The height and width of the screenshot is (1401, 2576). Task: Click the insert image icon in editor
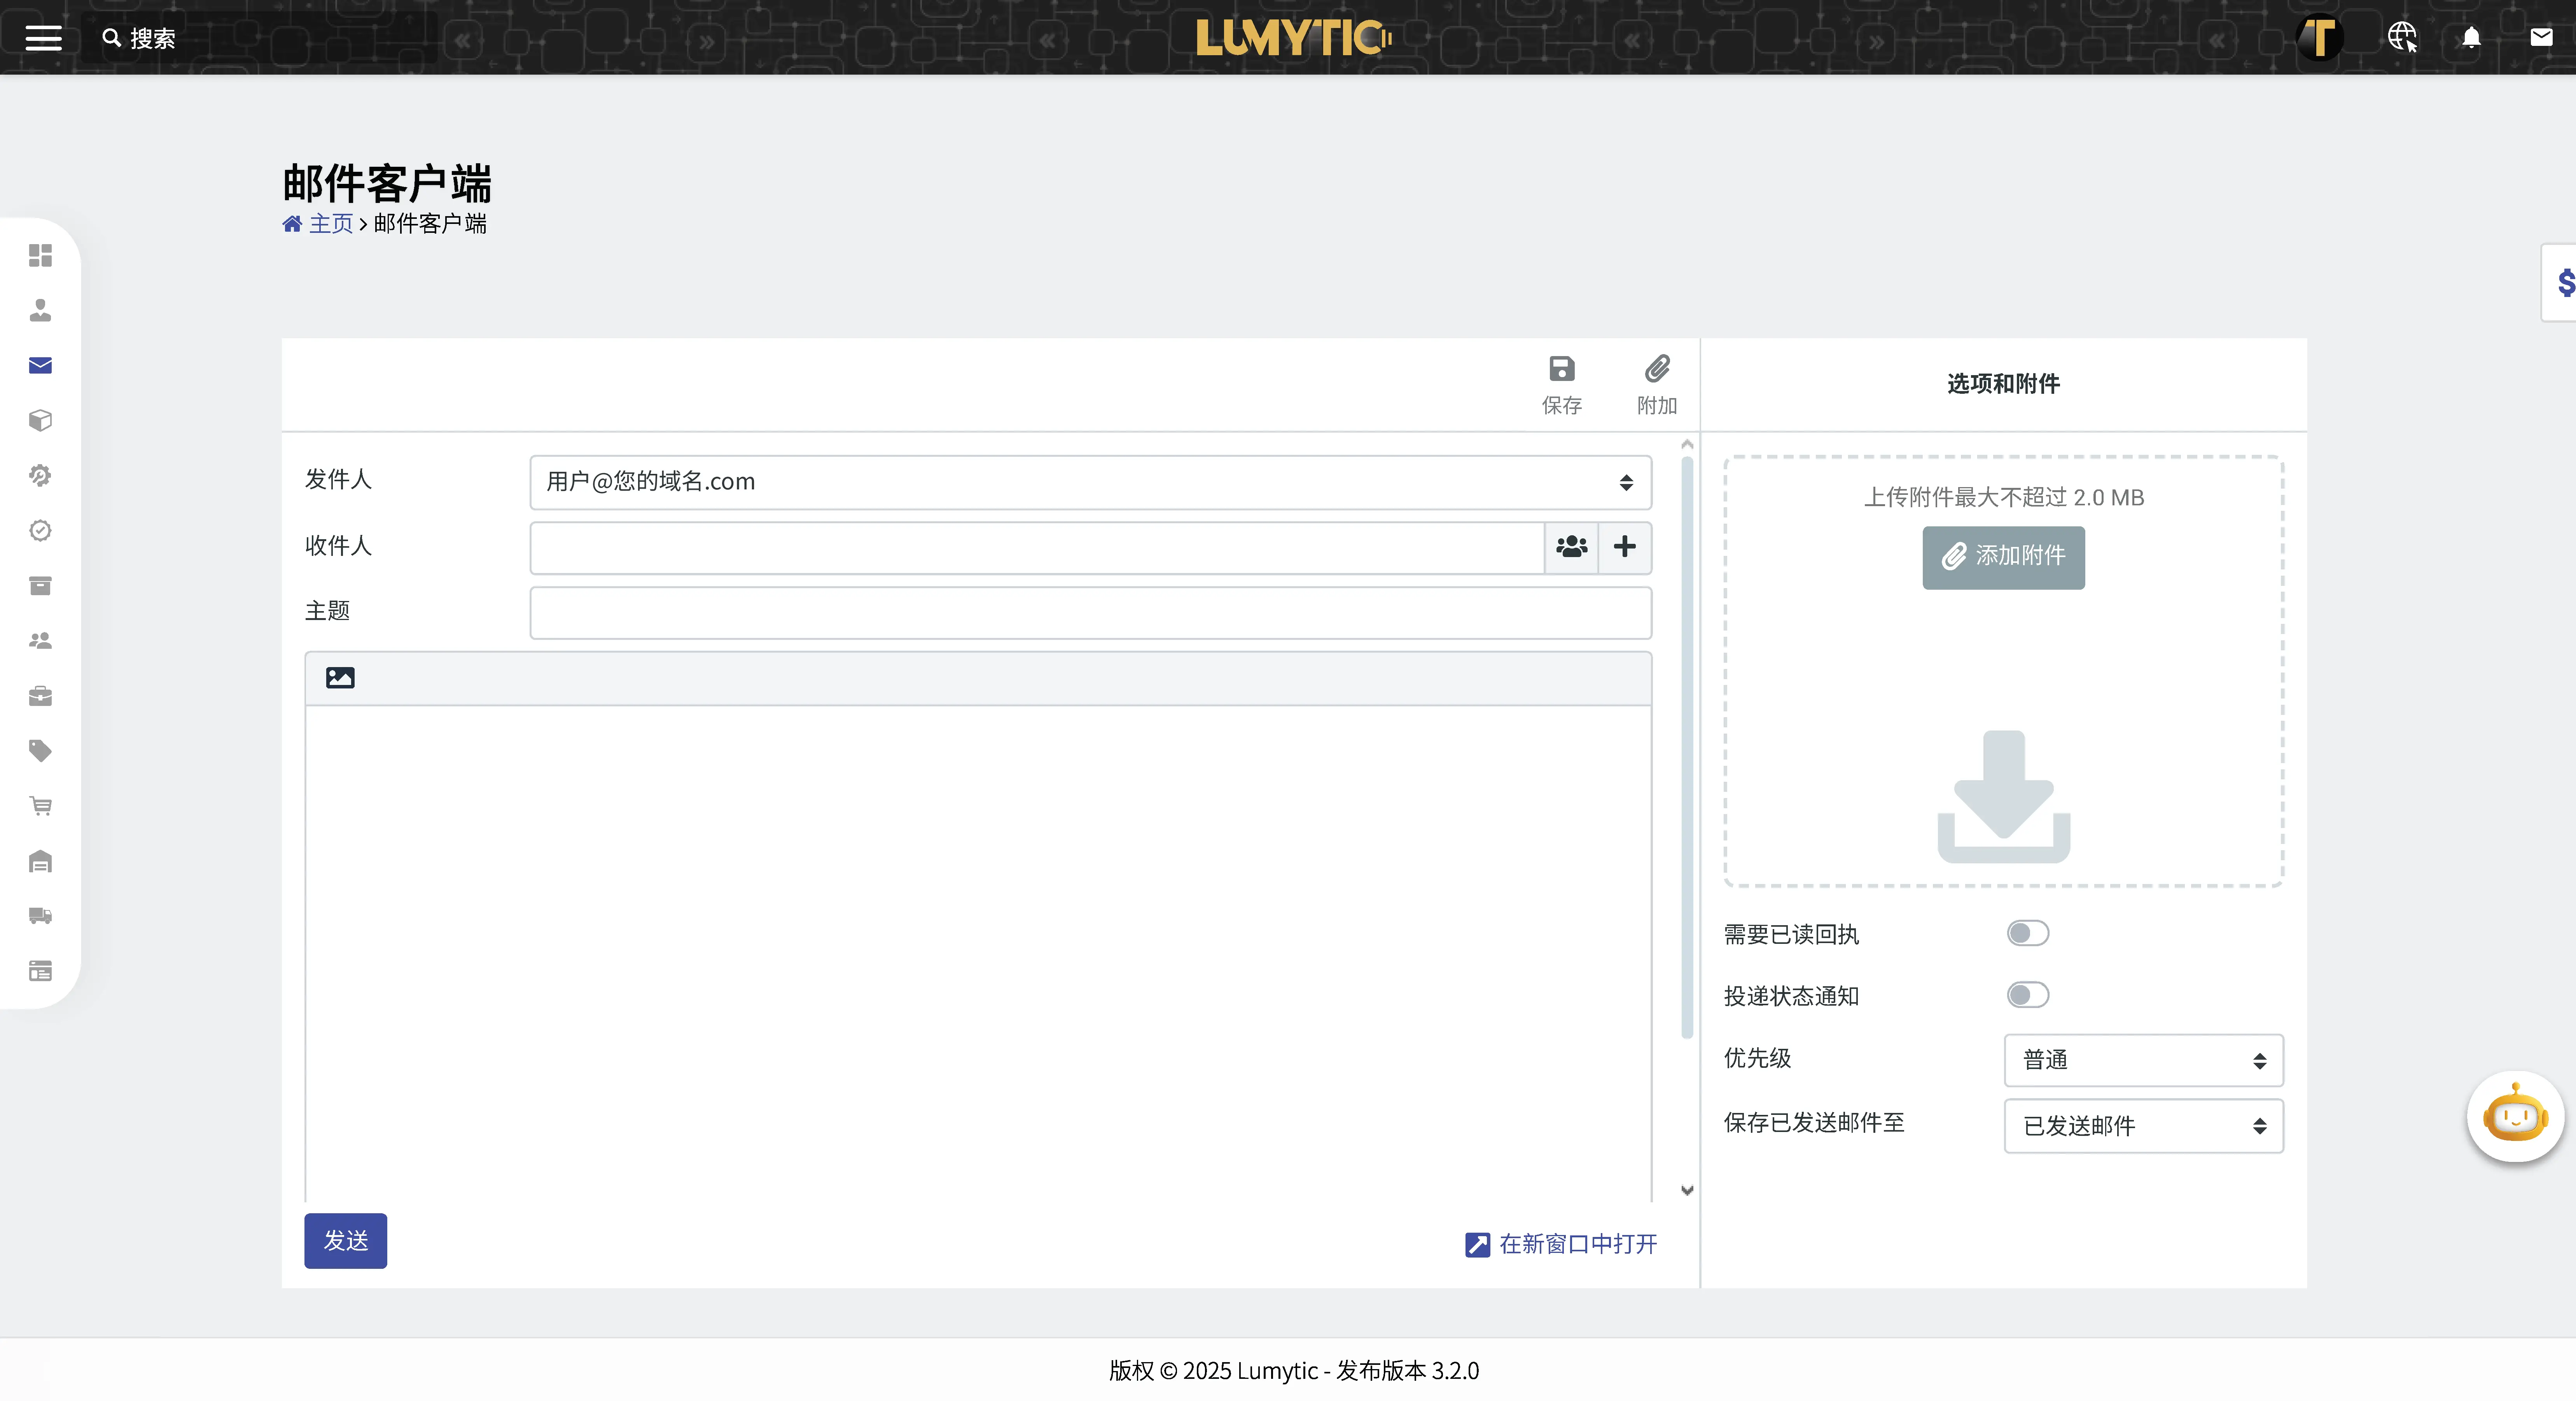(340, 678)
